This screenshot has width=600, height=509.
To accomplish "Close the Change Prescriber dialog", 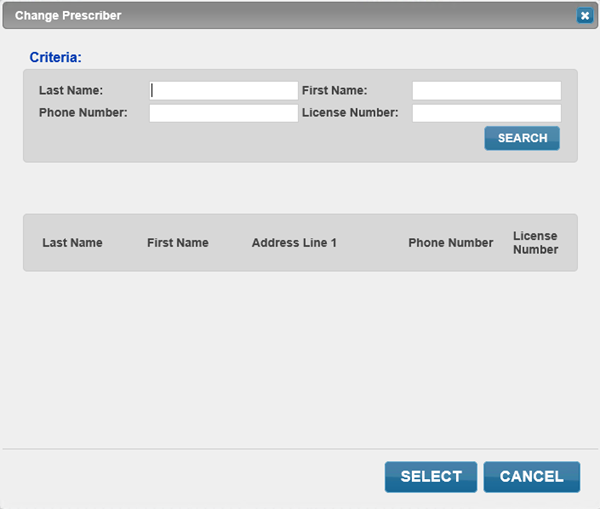I will (x=585, y=16).
